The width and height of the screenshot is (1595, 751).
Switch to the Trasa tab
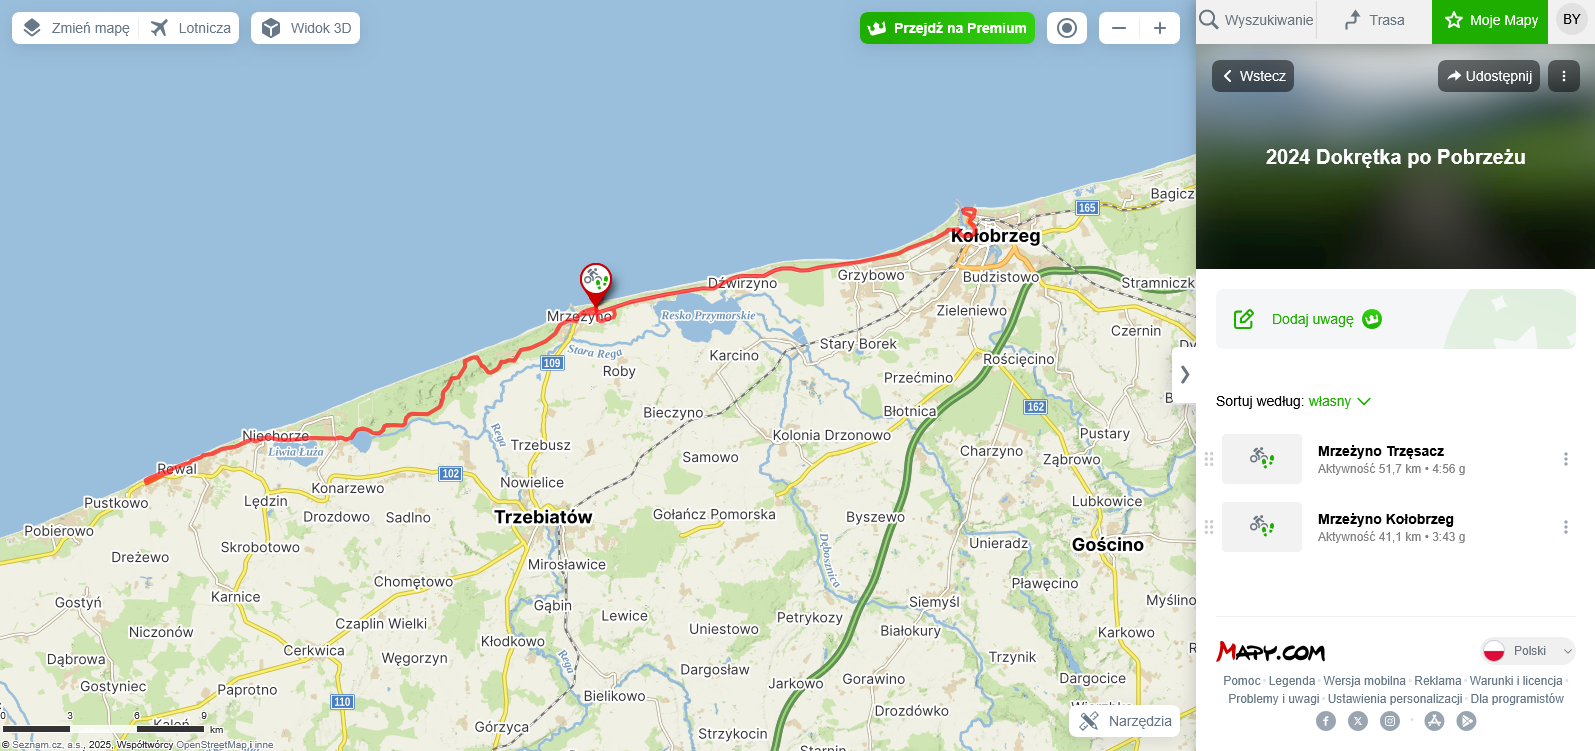[1374, 20]
